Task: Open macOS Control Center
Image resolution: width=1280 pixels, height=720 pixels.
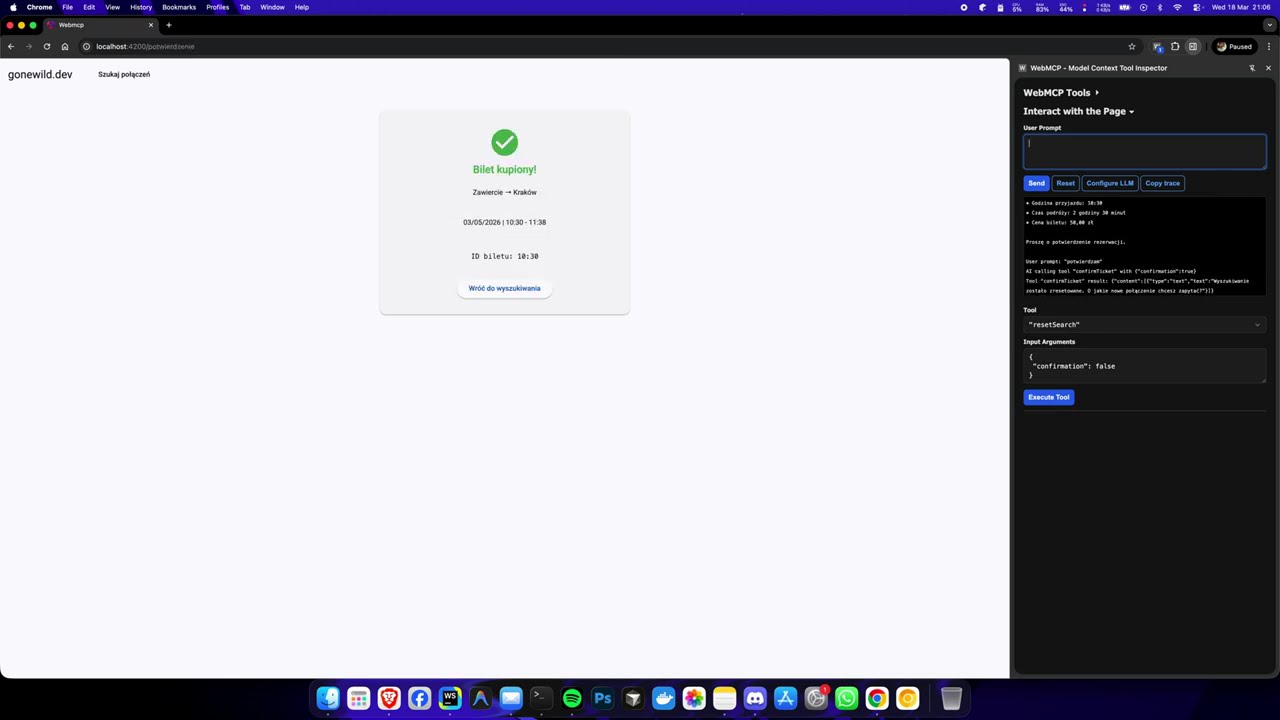Action: [1196, 7]
